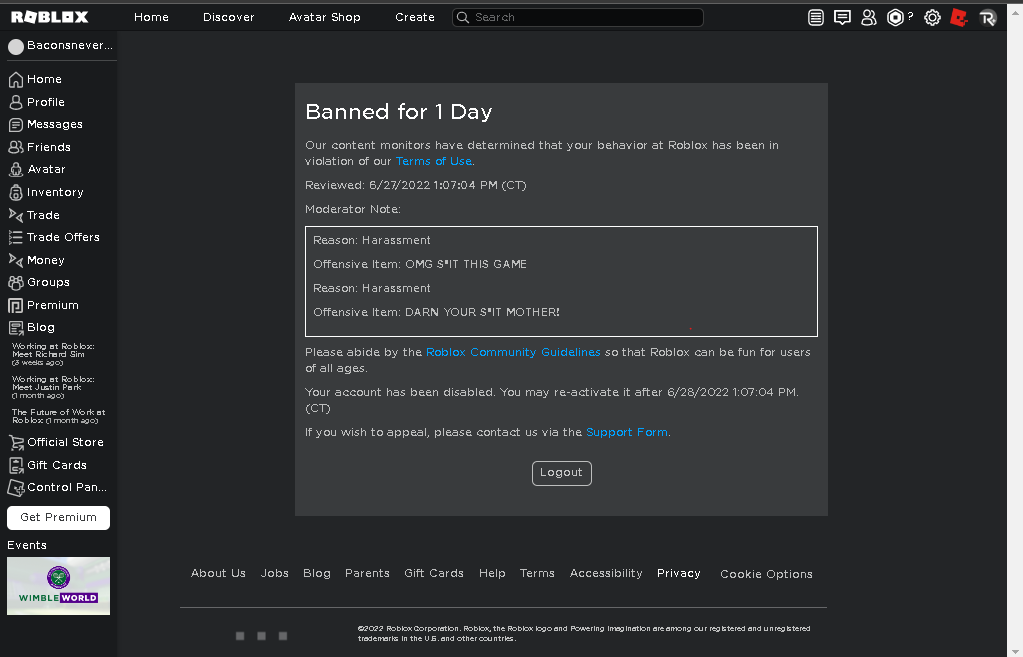Open the Cookie Options footer link
Screen dimensions: 1023x657
[766, 574]
